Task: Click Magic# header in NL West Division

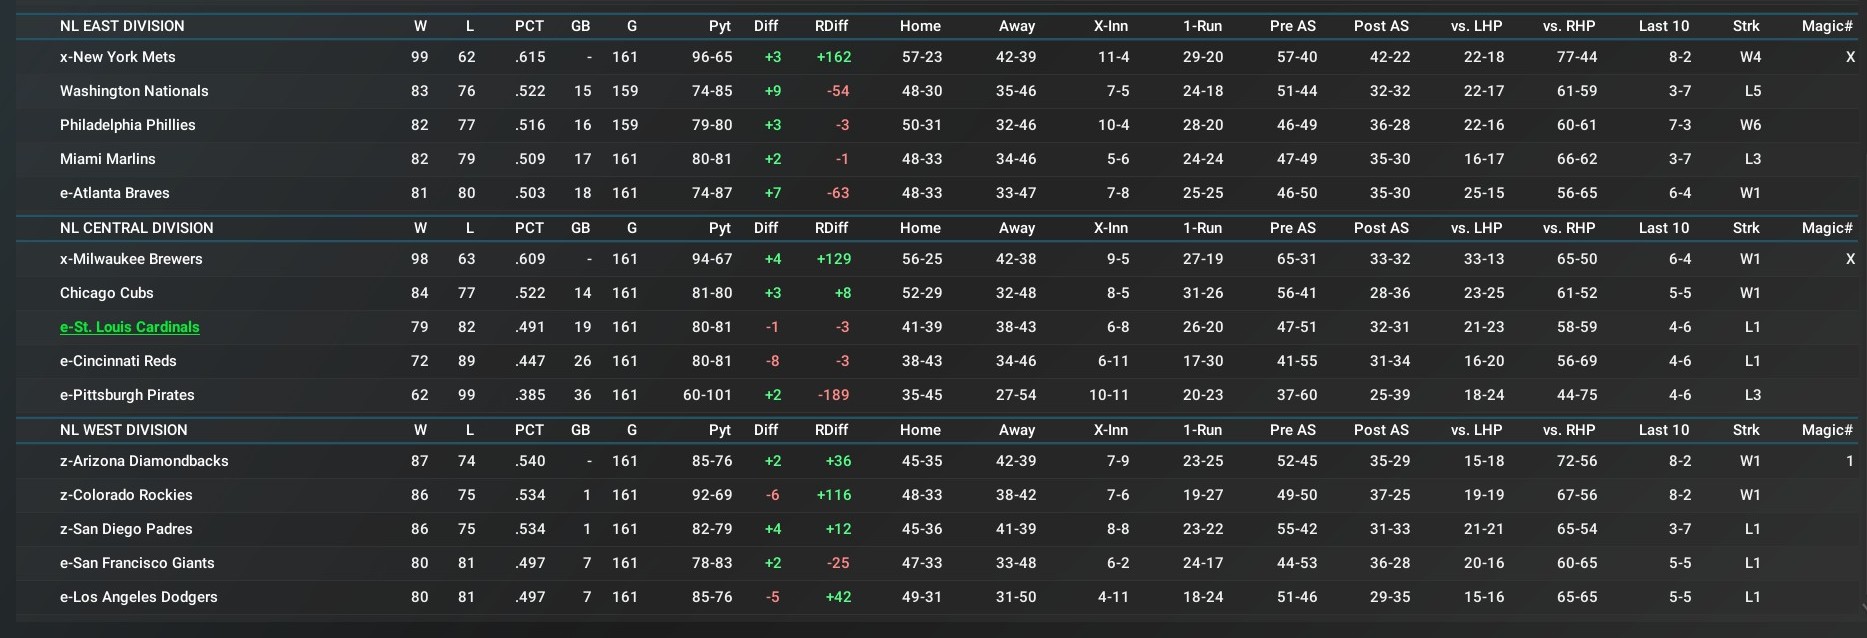Action: pyautogui.click(x=1827, y=430)
